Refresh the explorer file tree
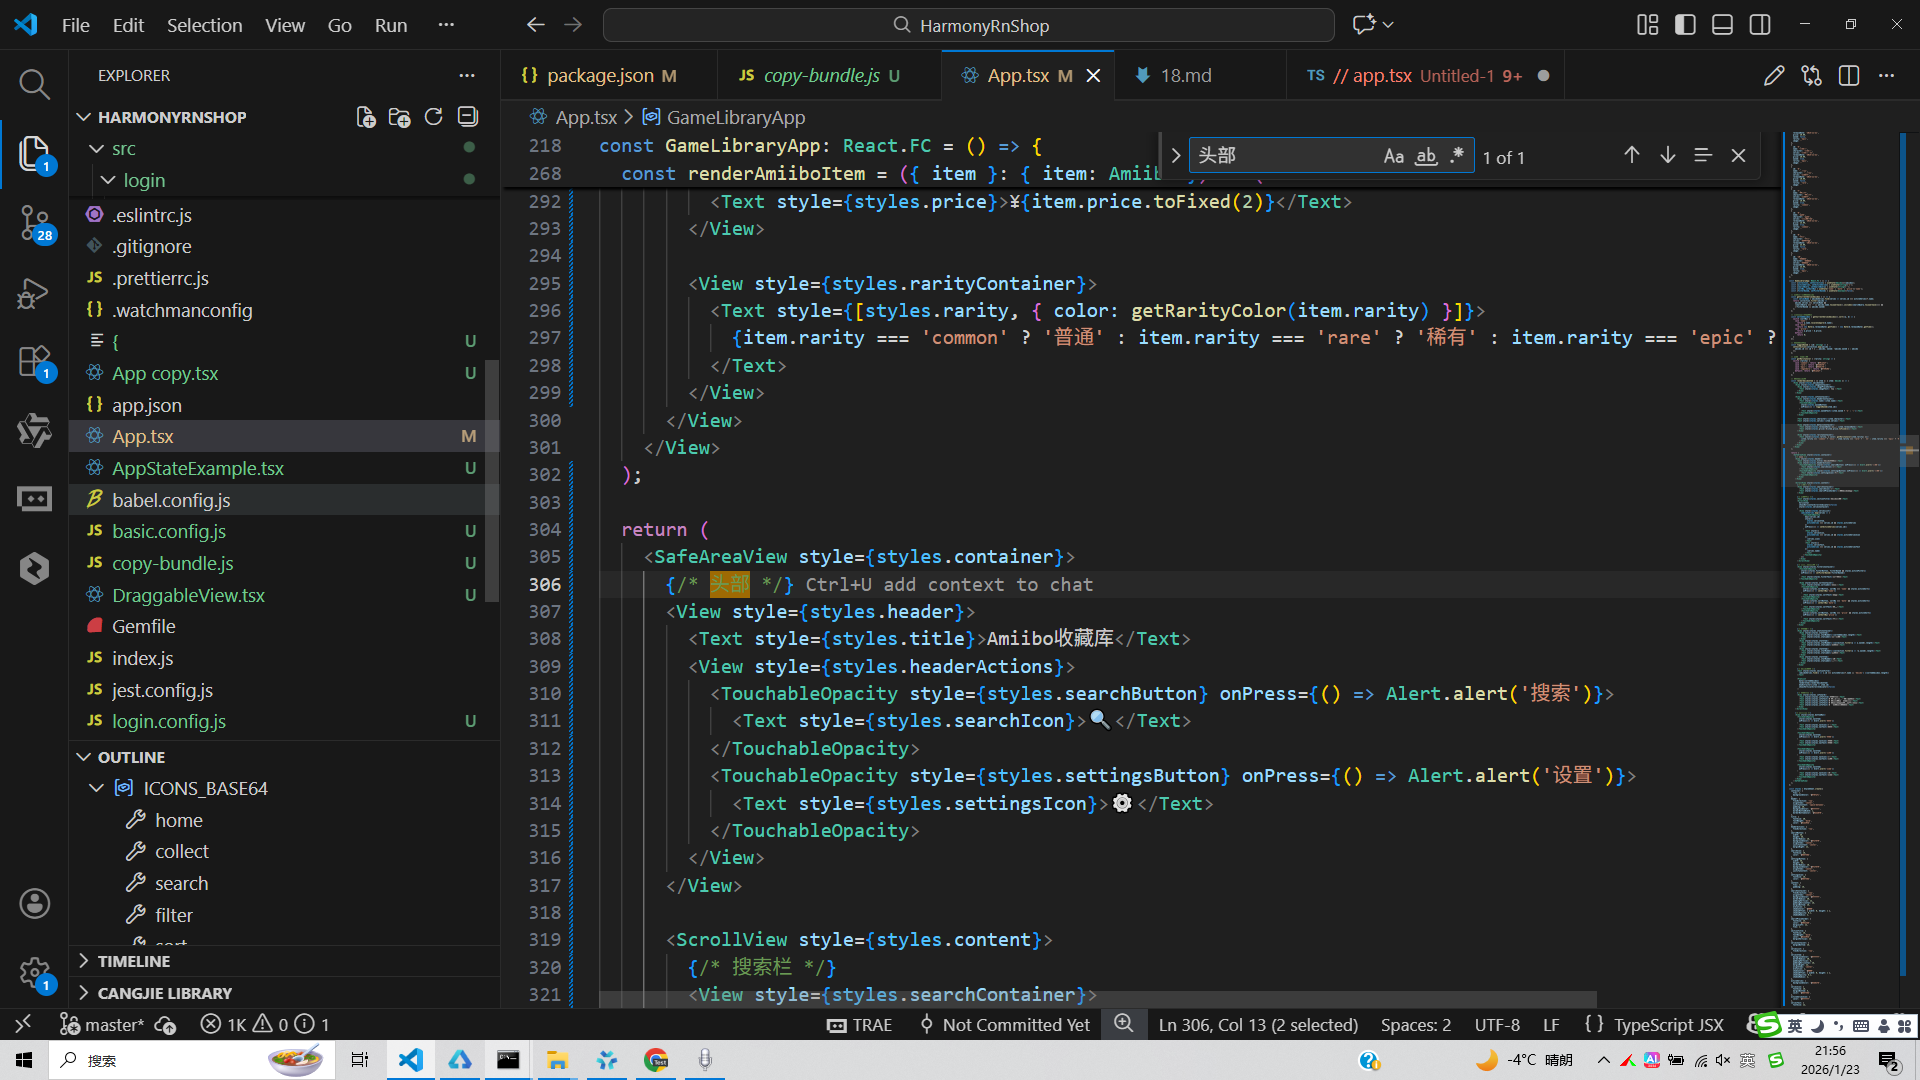Image resolution: width=1920 pixels, height=1080 pixels. point(433,117)
